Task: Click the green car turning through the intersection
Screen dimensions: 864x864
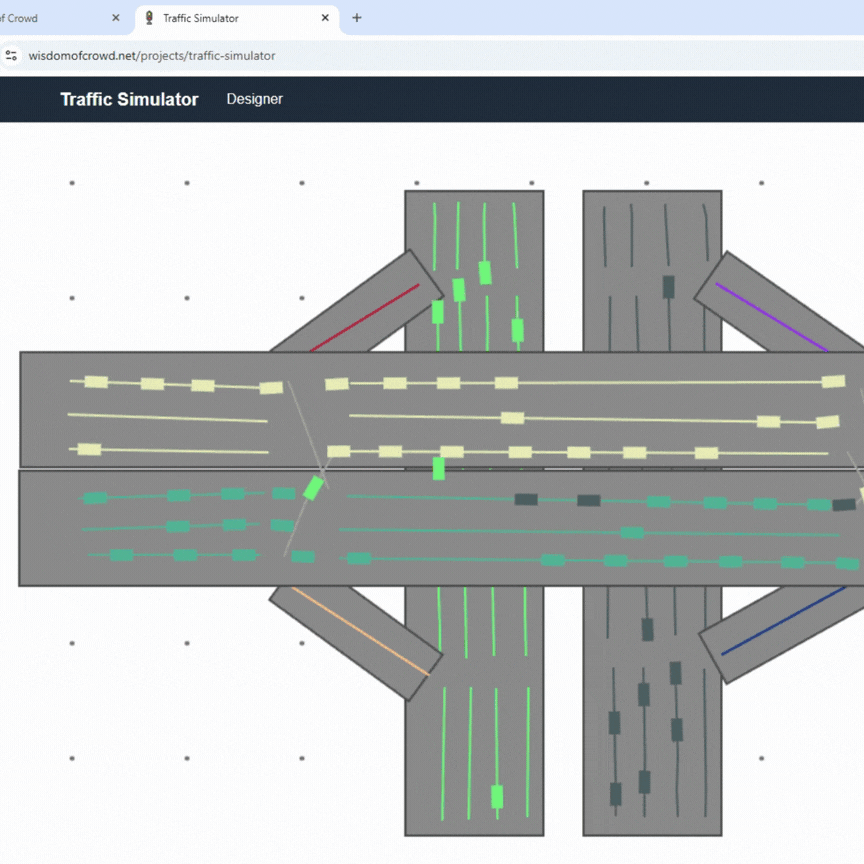Action: 313,487
